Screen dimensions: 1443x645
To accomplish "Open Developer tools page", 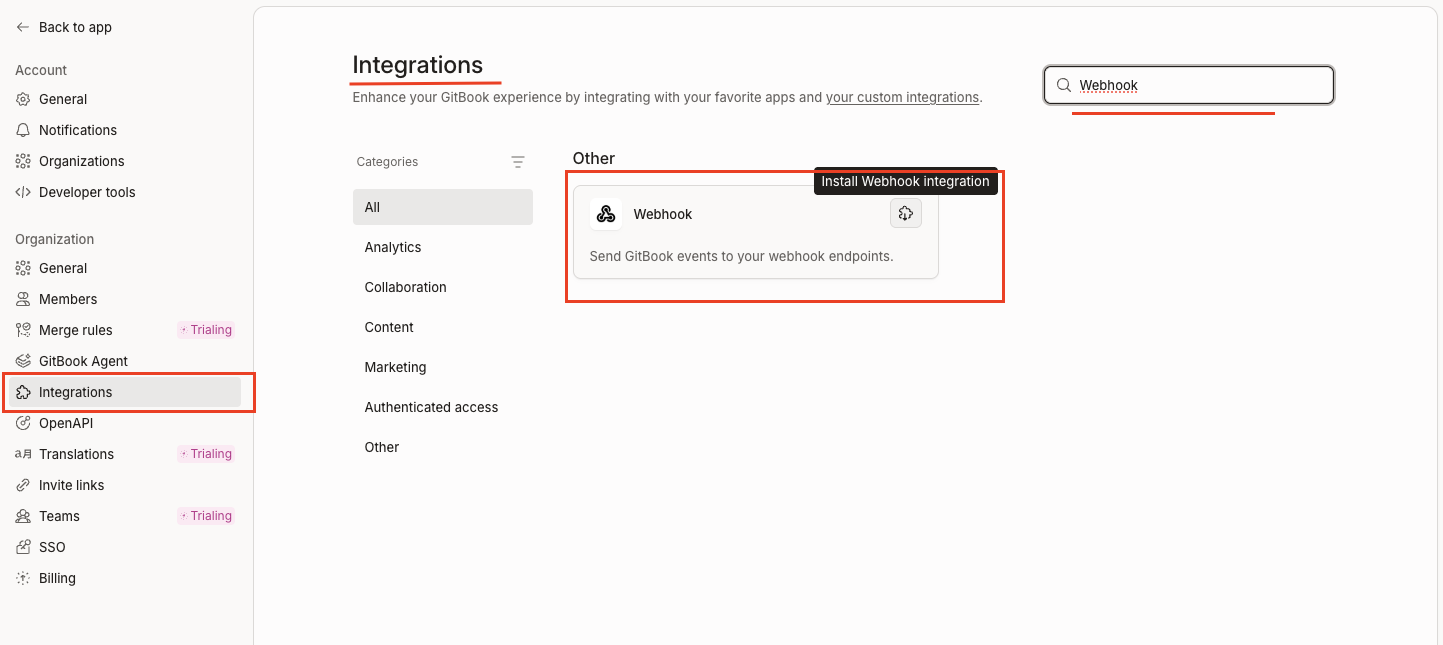I will (x=125, y=192).
